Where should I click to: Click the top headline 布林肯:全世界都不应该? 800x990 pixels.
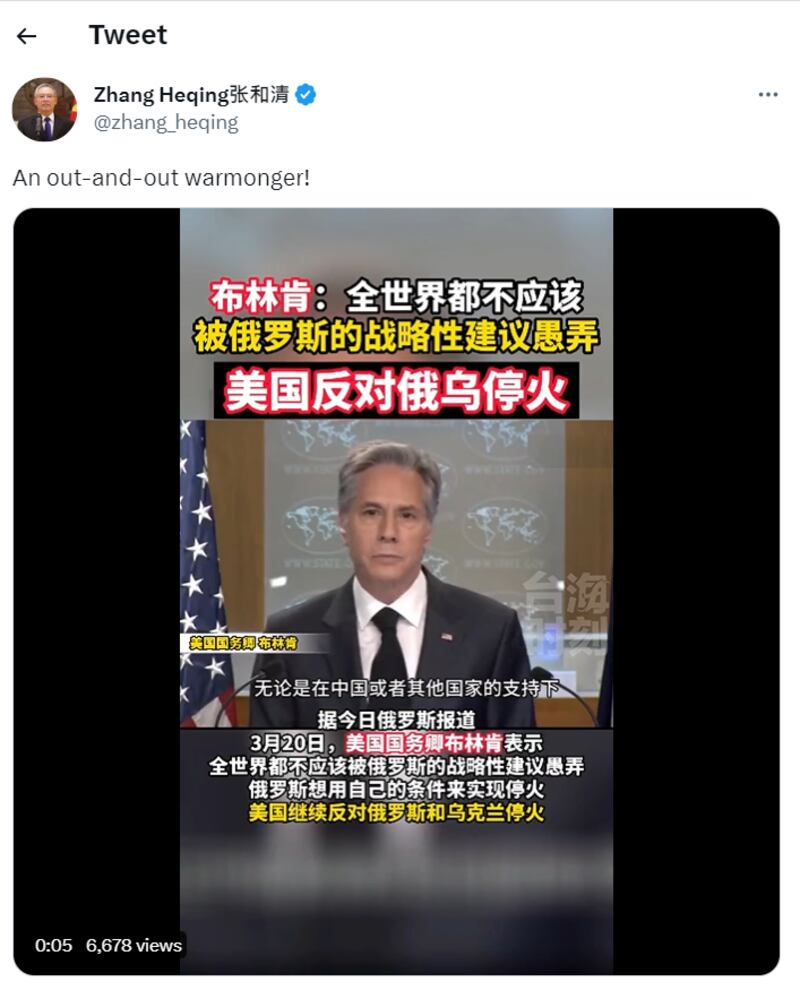tap(396, 296)
